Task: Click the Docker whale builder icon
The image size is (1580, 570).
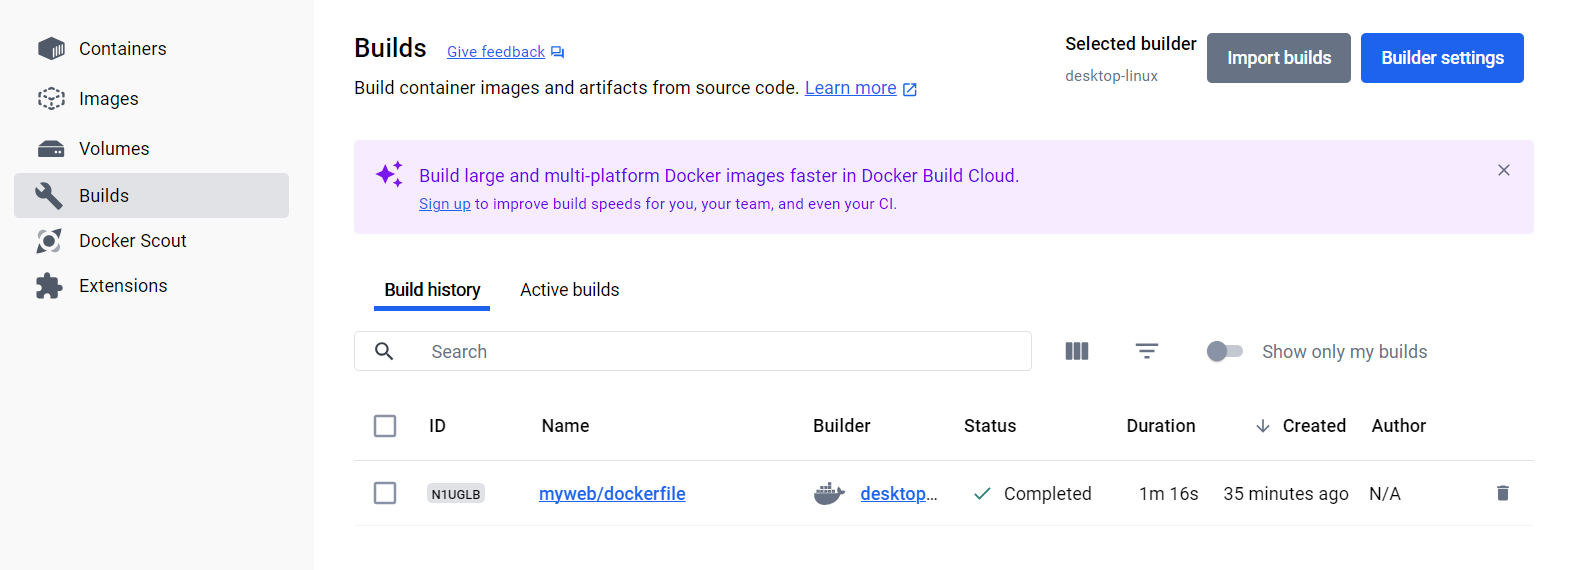Action: coord(829,493)
